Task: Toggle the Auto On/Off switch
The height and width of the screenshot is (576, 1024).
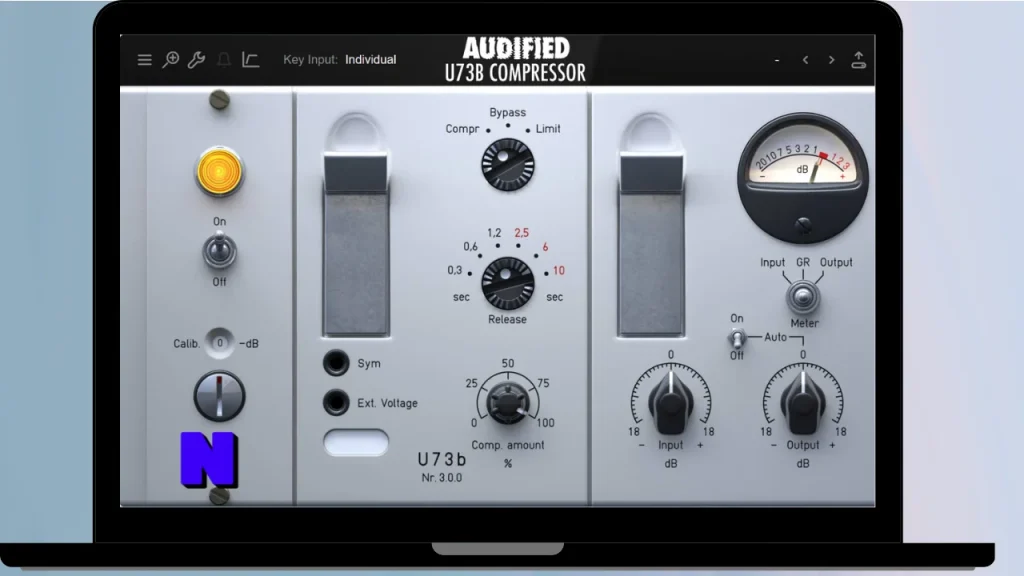Action: (737, 338)
